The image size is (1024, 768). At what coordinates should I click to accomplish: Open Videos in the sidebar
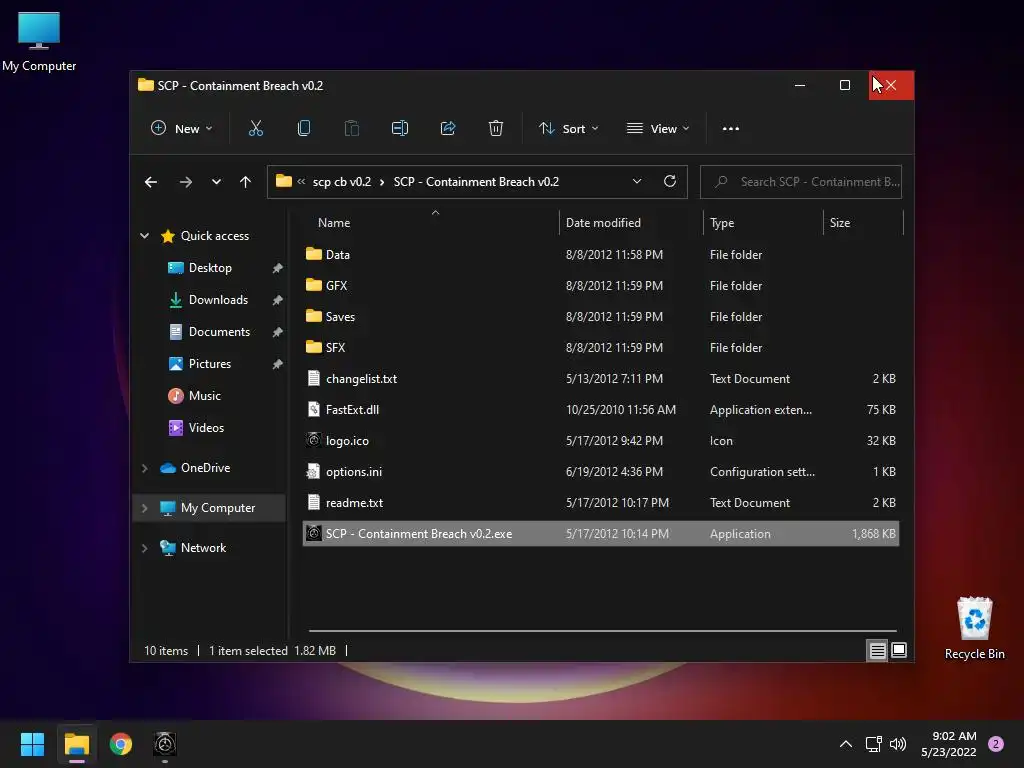pyautogui.click(x=206, y=428)
